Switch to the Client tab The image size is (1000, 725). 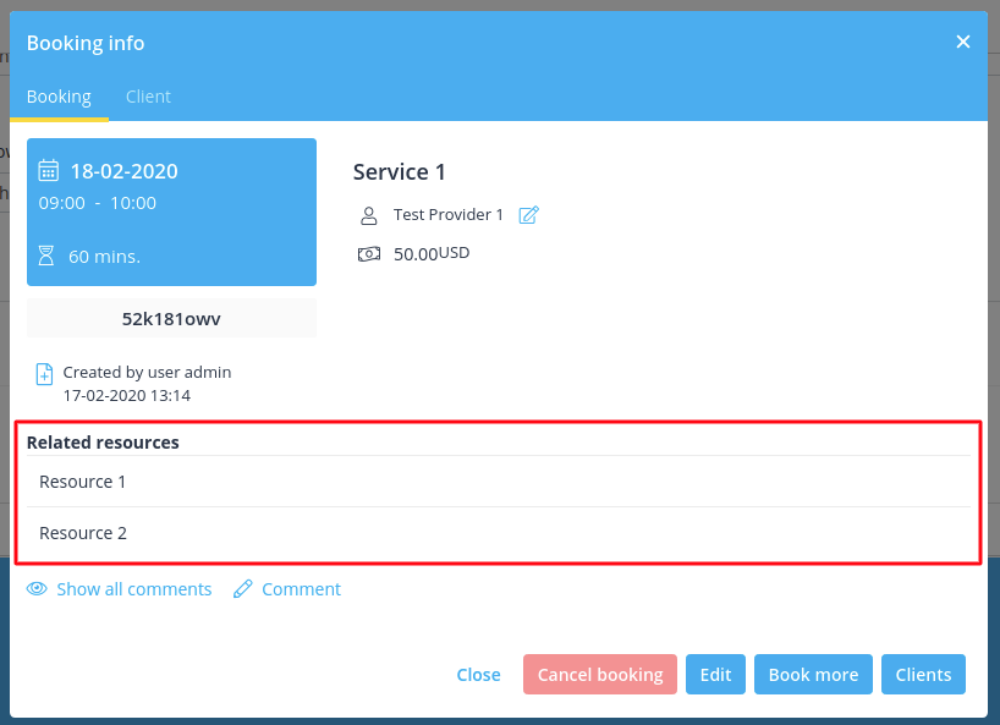[x=148, y=97]
